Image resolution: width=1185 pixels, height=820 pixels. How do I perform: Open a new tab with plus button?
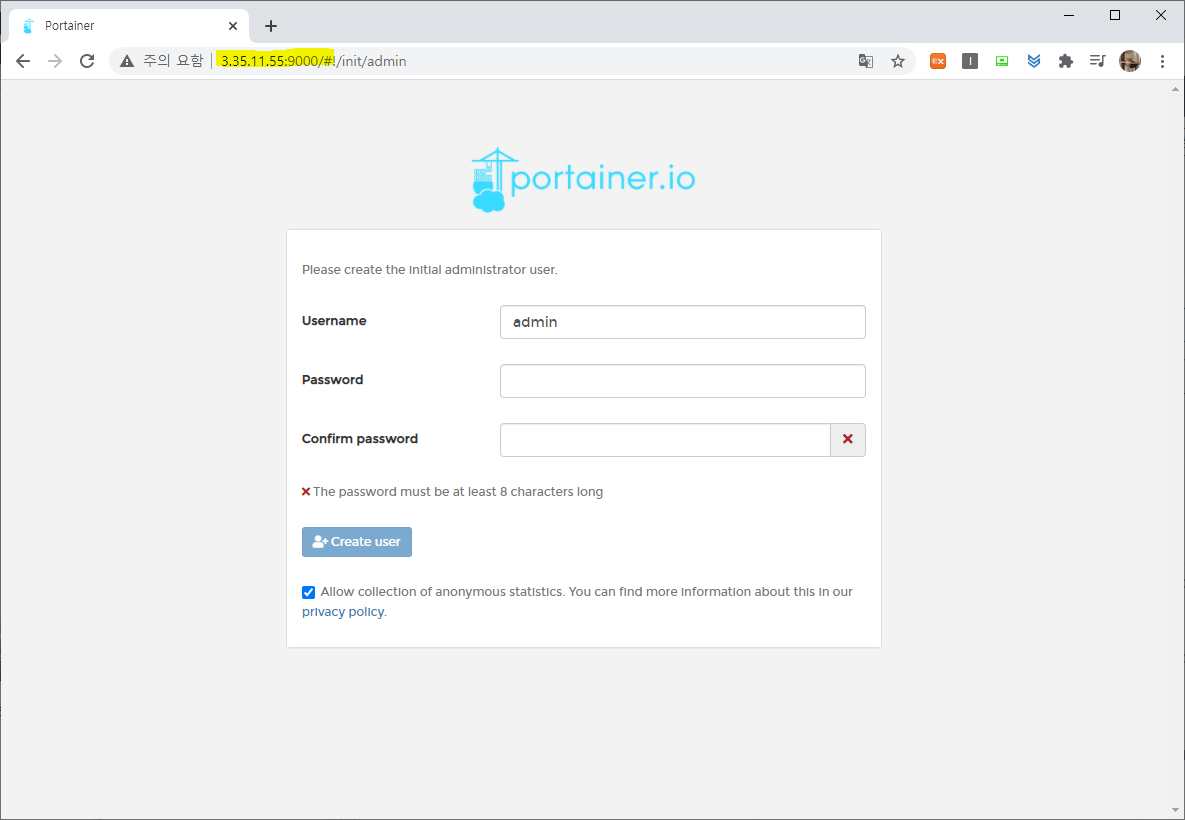pyautogui.click(x=271, y=26)
